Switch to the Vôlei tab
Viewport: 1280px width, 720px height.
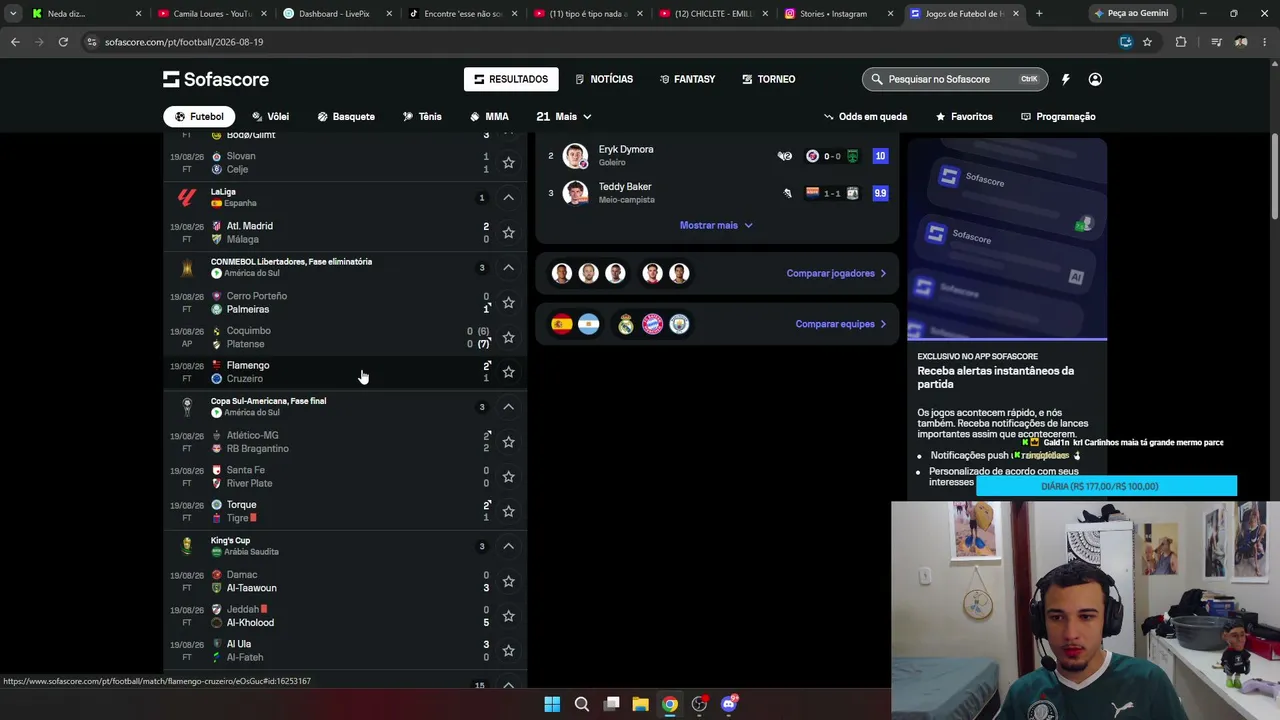(x=270, y=117)
